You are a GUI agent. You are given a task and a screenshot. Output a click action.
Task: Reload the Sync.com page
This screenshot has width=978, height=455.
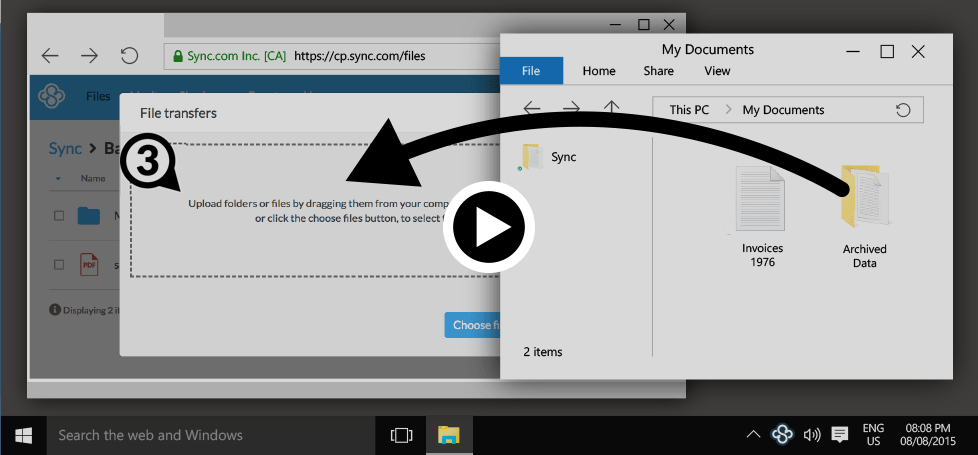point(129,56)
